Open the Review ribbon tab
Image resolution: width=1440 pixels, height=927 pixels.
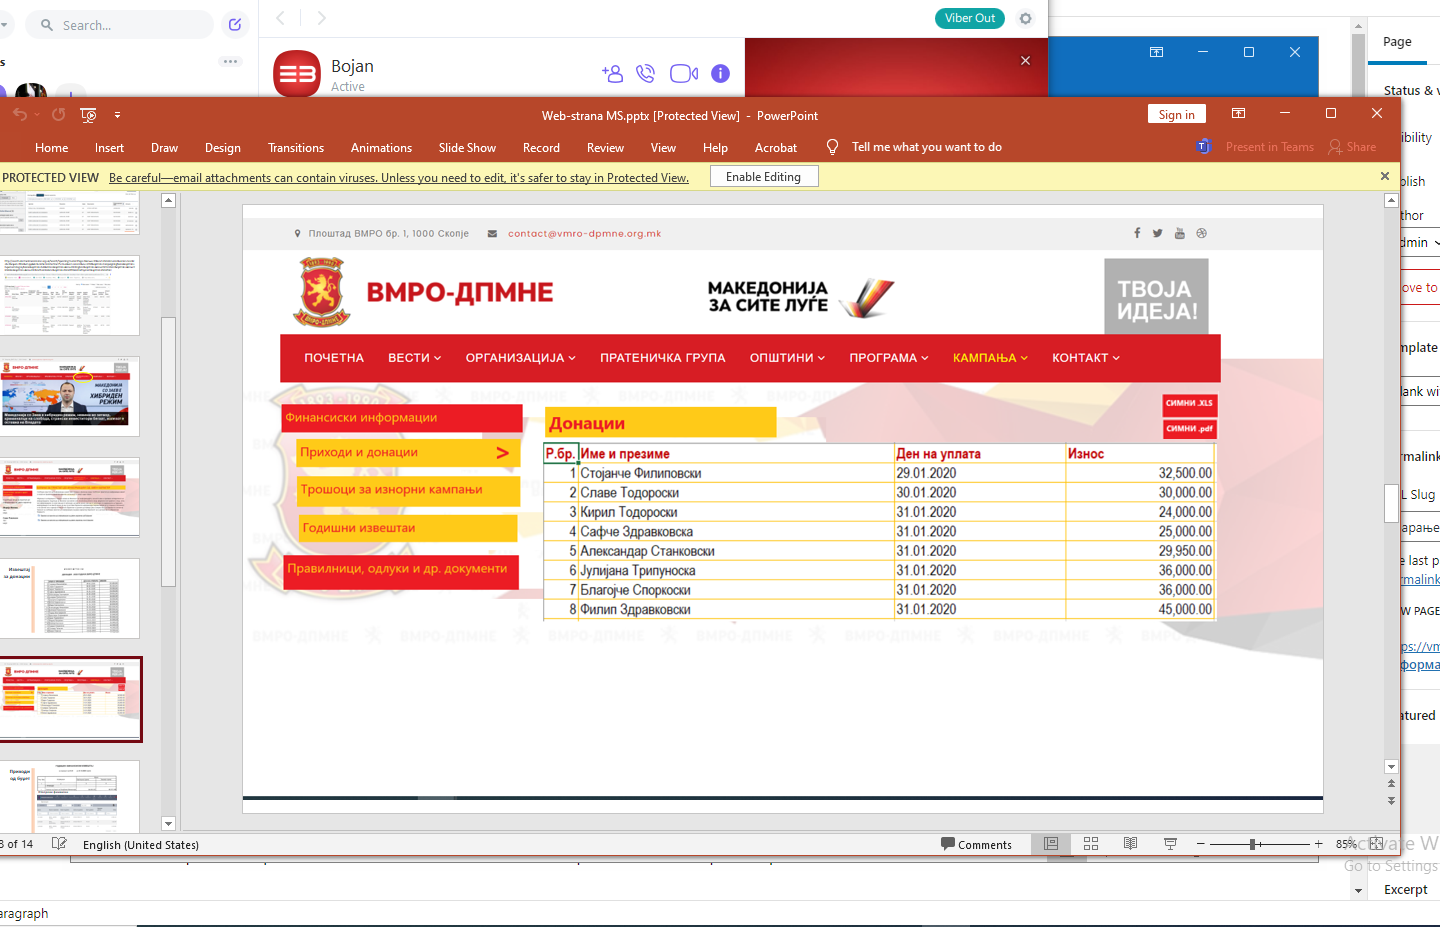point(605,148)
